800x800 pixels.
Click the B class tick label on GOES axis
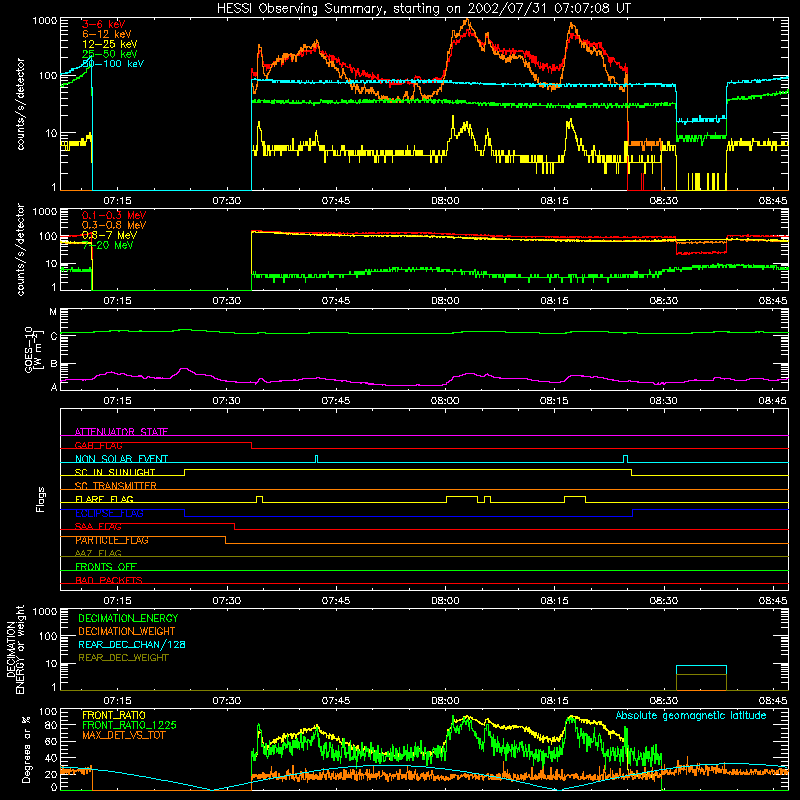coord(54,364)
